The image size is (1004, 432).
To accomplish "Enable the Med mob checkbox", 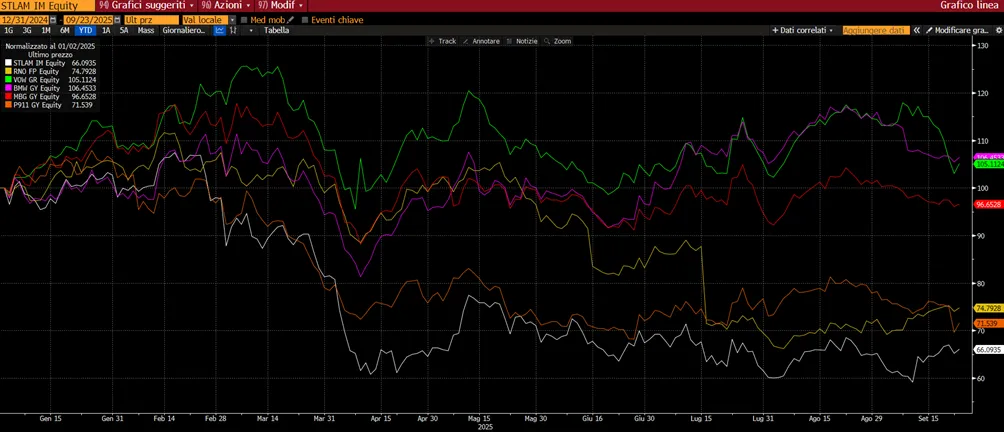I will pos(244,20).
